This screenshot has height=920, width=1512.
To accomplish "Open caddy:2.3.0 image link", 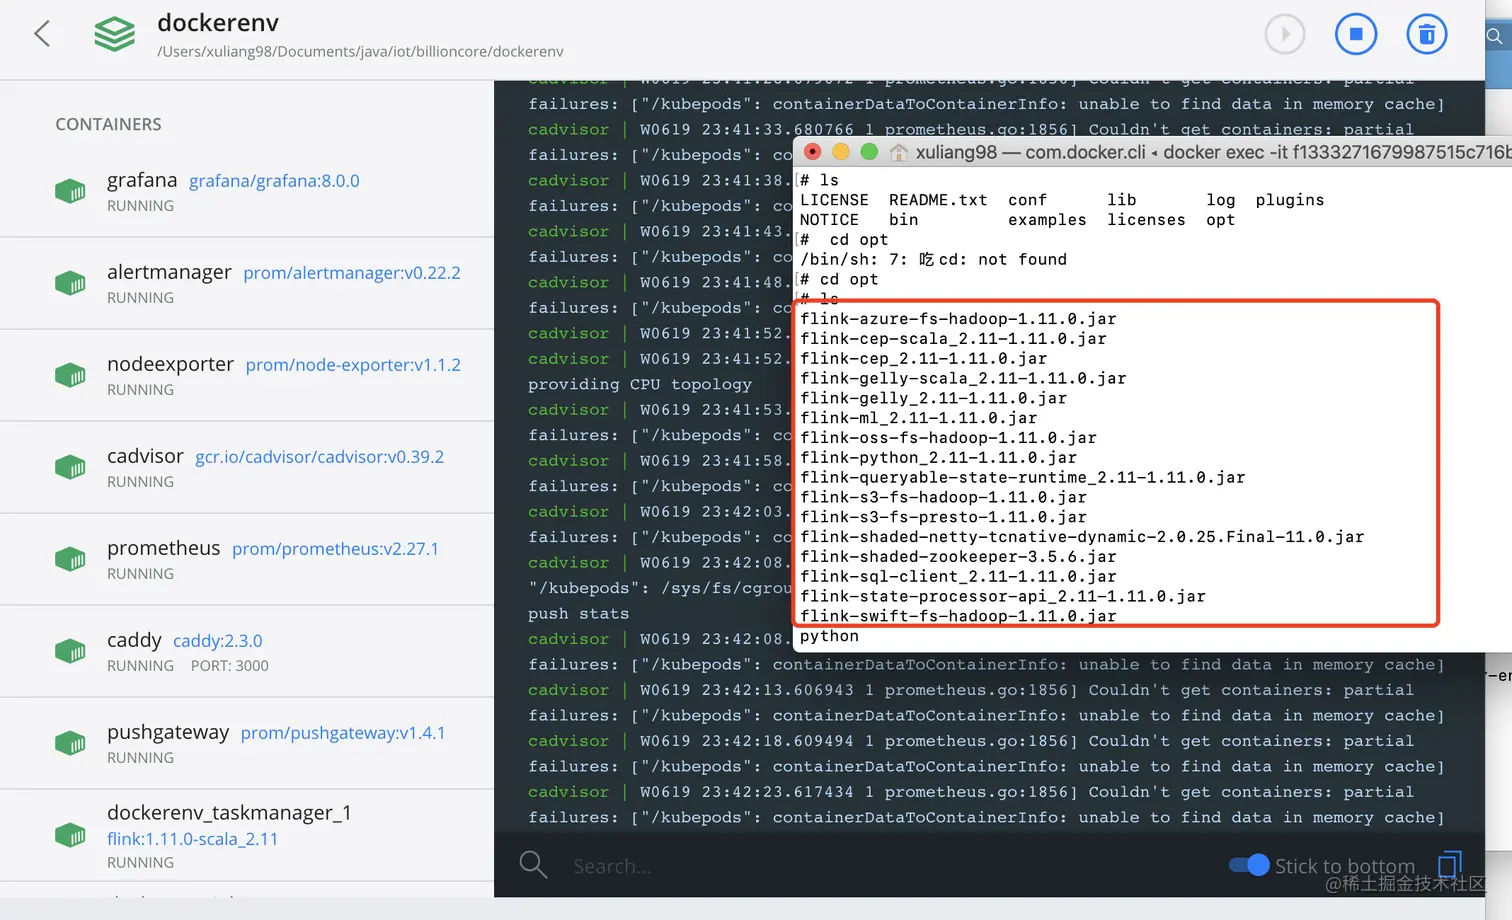I will 218,641.
